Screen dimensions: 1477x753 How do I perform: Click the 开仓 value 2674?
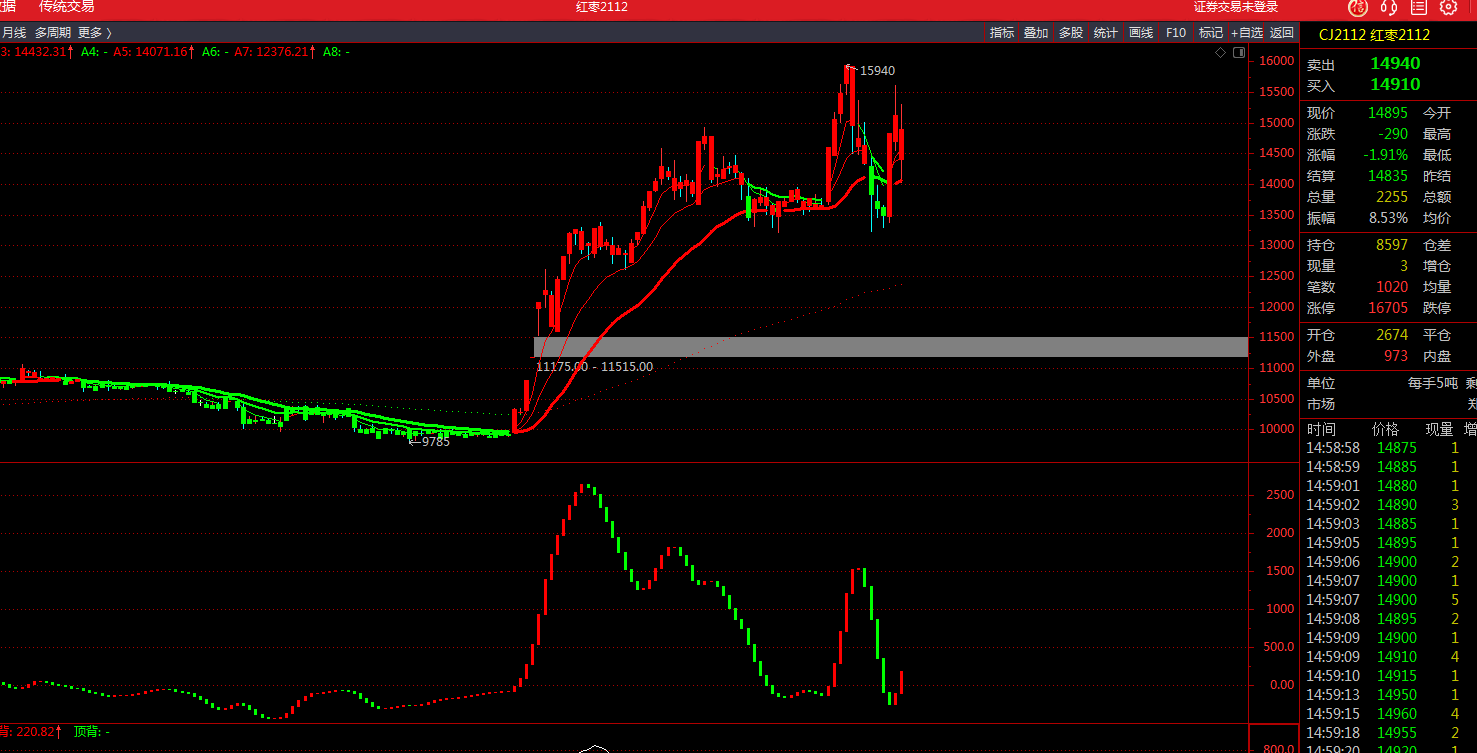1392,335
